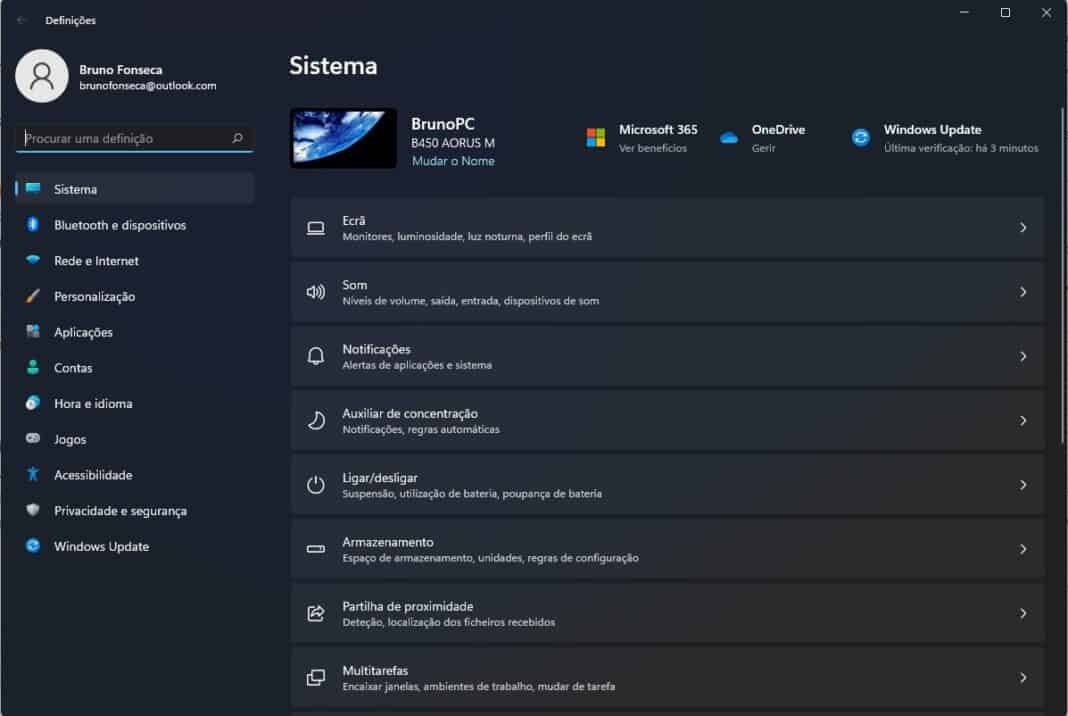This screenshot has height=716, width=1068.
Task: Select the Armazenamento storage icon
Action: tap(313, 548)
